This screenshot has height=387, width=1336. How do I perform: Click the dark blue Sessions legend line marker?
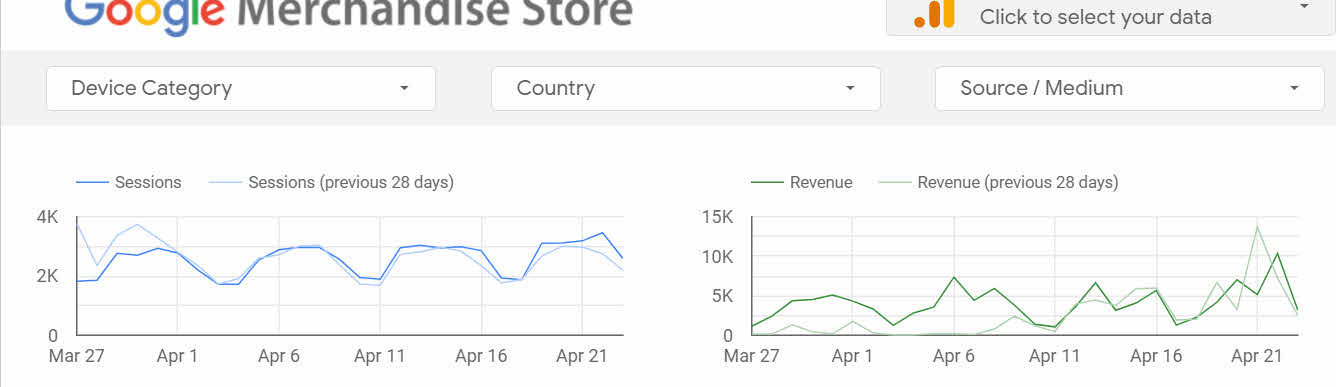tap(92, 183)
